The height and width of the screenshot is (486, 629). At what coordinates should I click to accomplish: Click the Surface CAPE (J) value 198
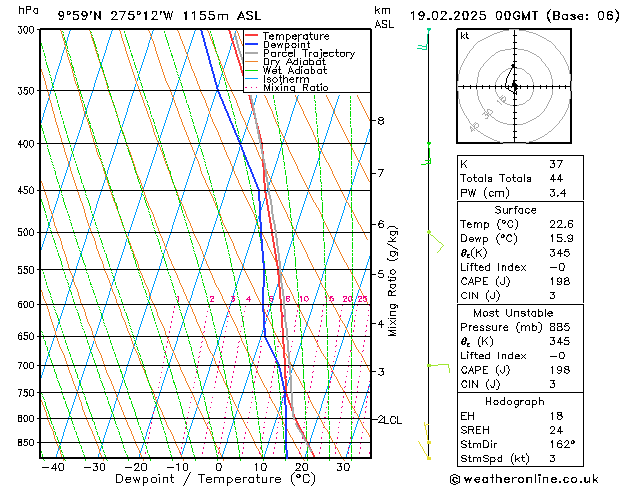560,281
